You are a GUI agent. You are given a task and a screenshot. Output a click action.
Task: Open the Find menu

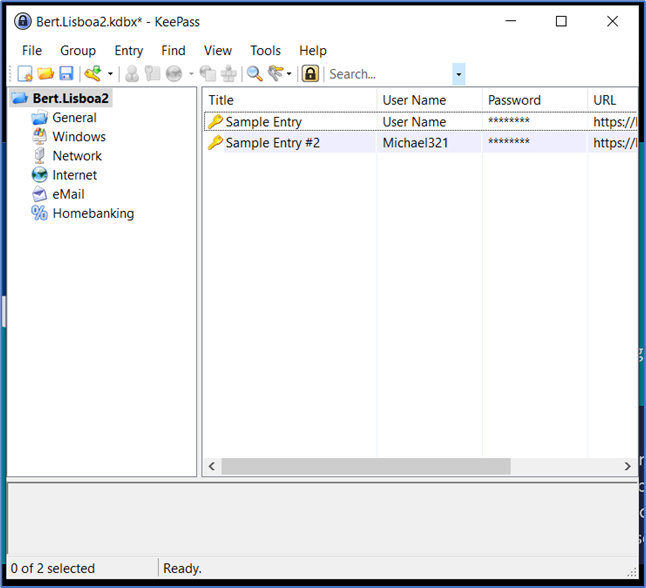[173, 51]
